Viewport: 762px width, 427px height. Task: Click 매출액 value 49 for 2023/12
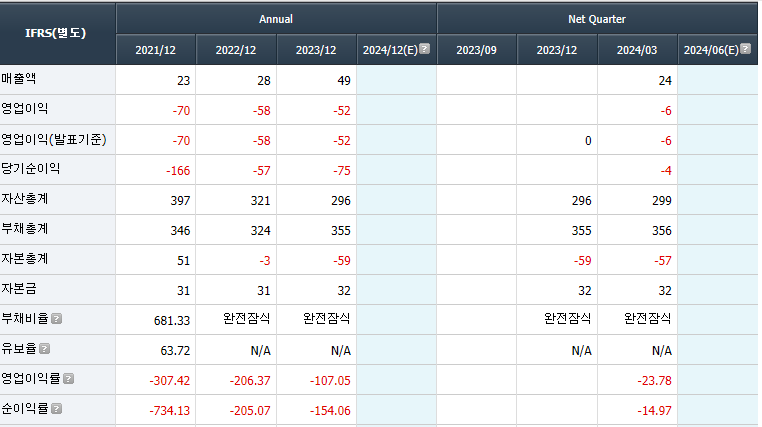344,81
